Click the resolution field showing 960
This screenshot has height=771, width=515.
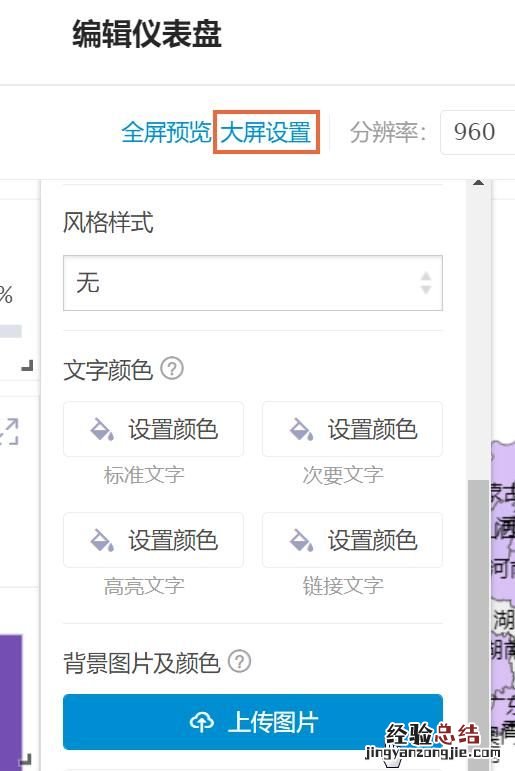(478, 132)
